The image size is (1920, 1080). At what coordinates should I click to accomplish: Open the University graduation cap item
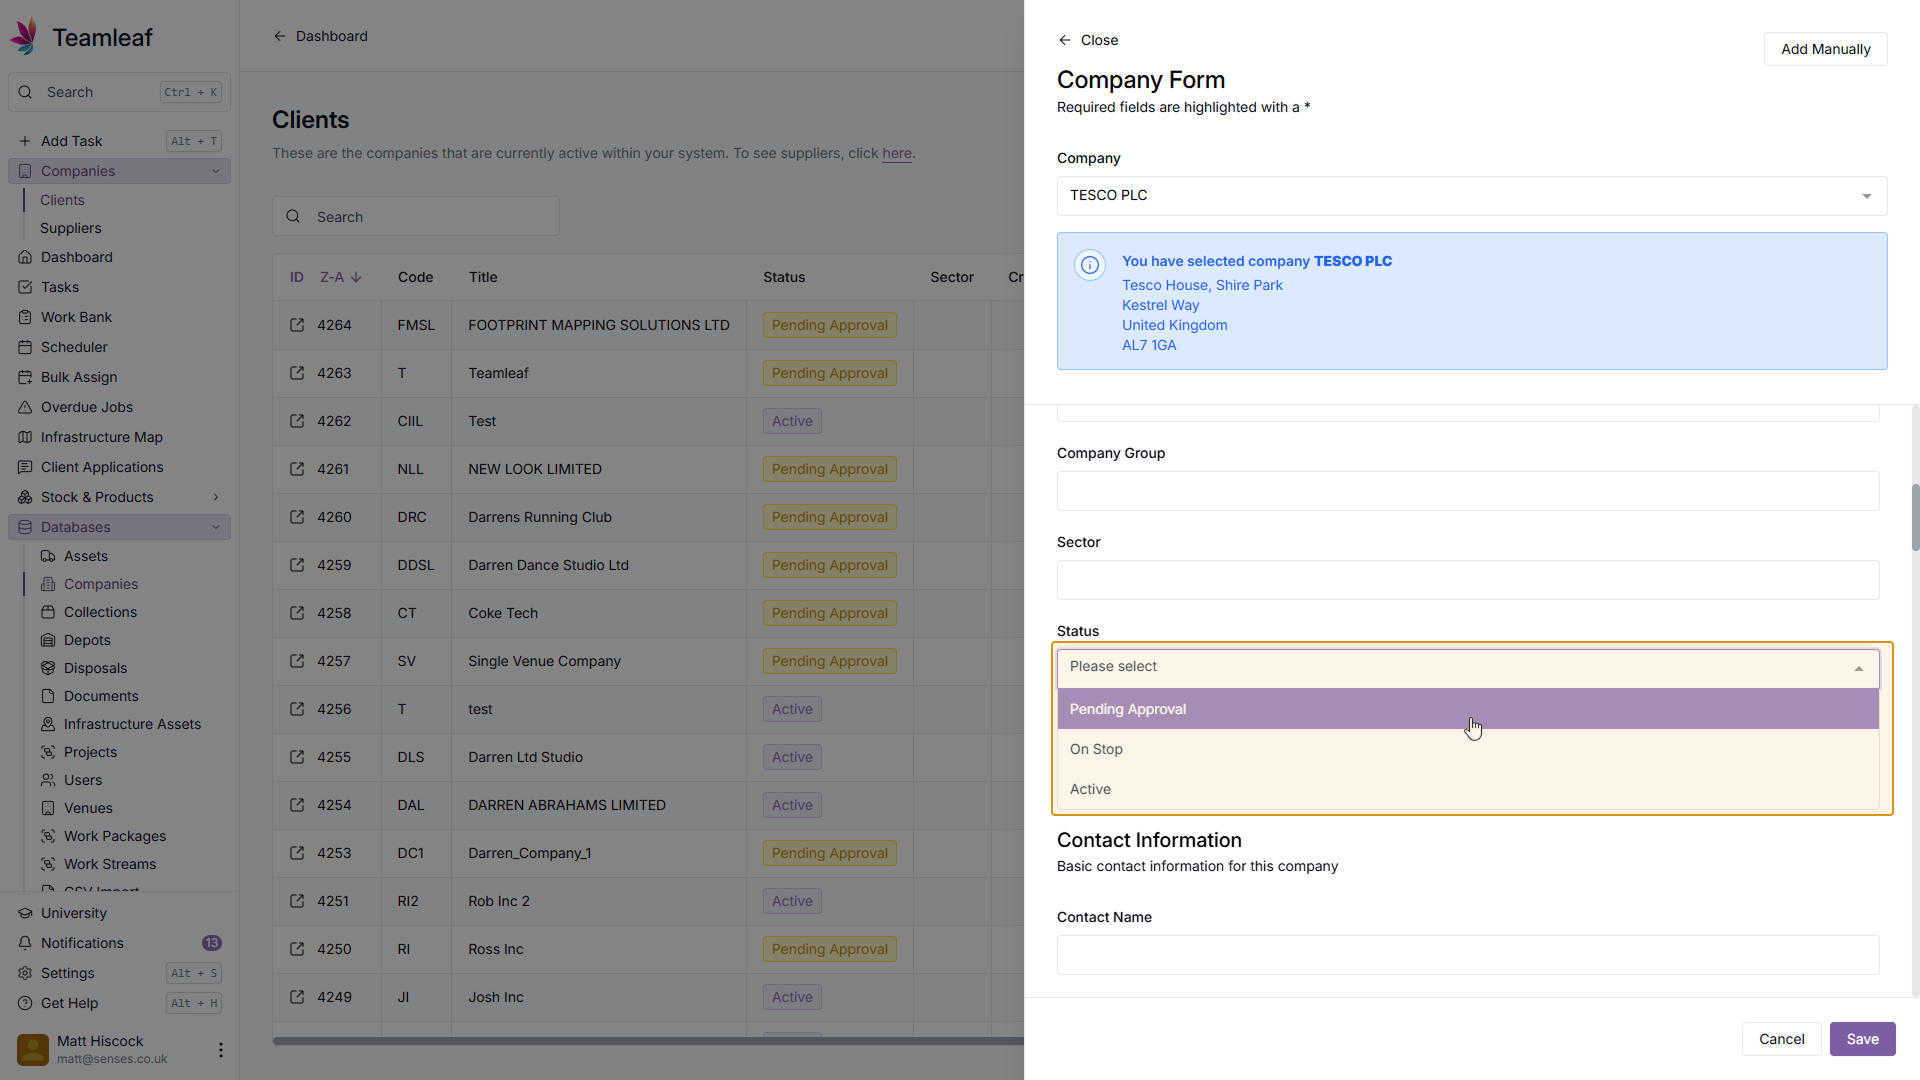25,913
